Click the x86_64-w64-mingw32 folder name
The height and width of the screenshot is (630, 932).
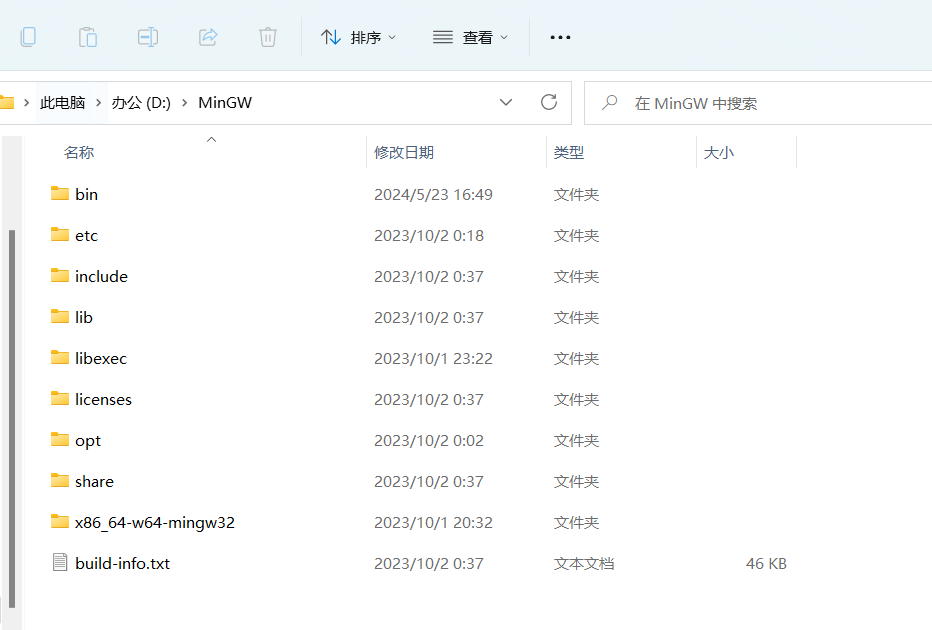click(x=155, y=522)
